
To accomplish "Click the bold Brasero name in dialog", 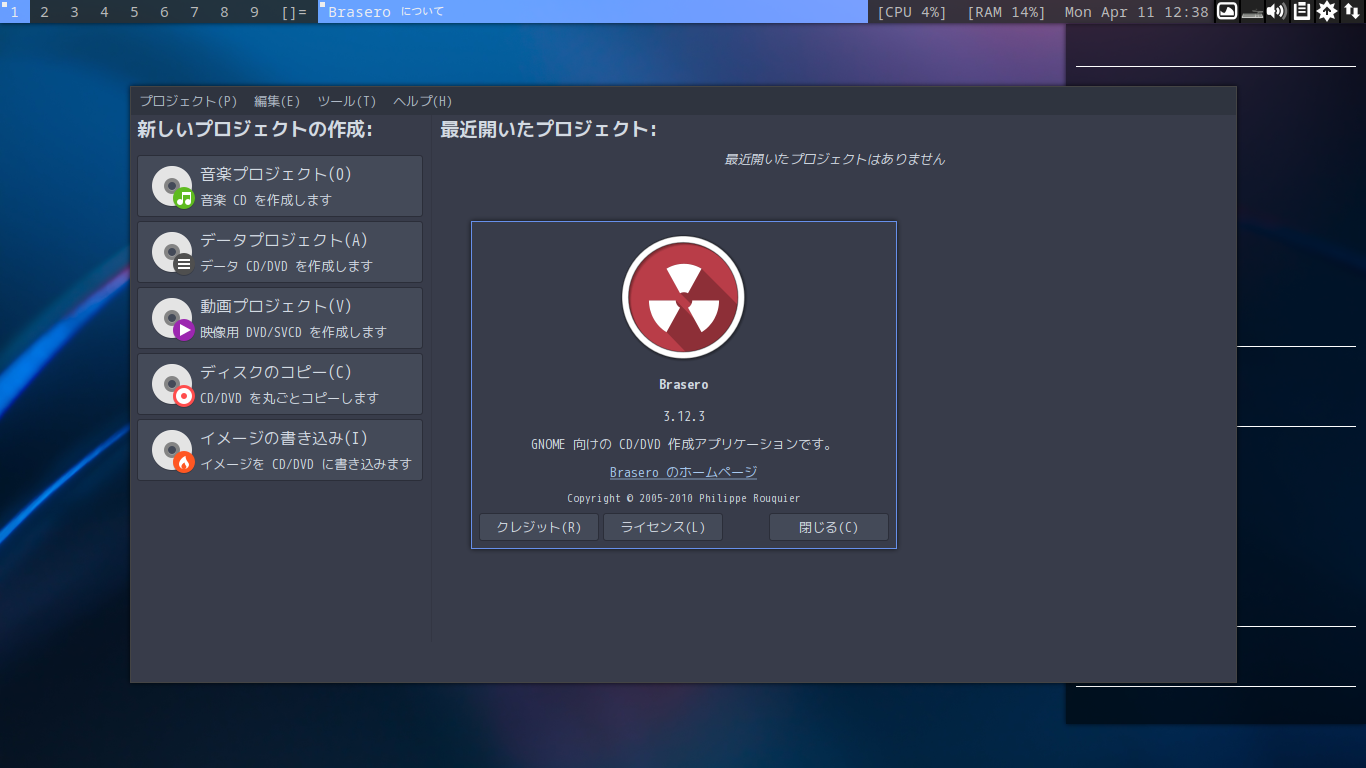I will click(x=684, y=384).
